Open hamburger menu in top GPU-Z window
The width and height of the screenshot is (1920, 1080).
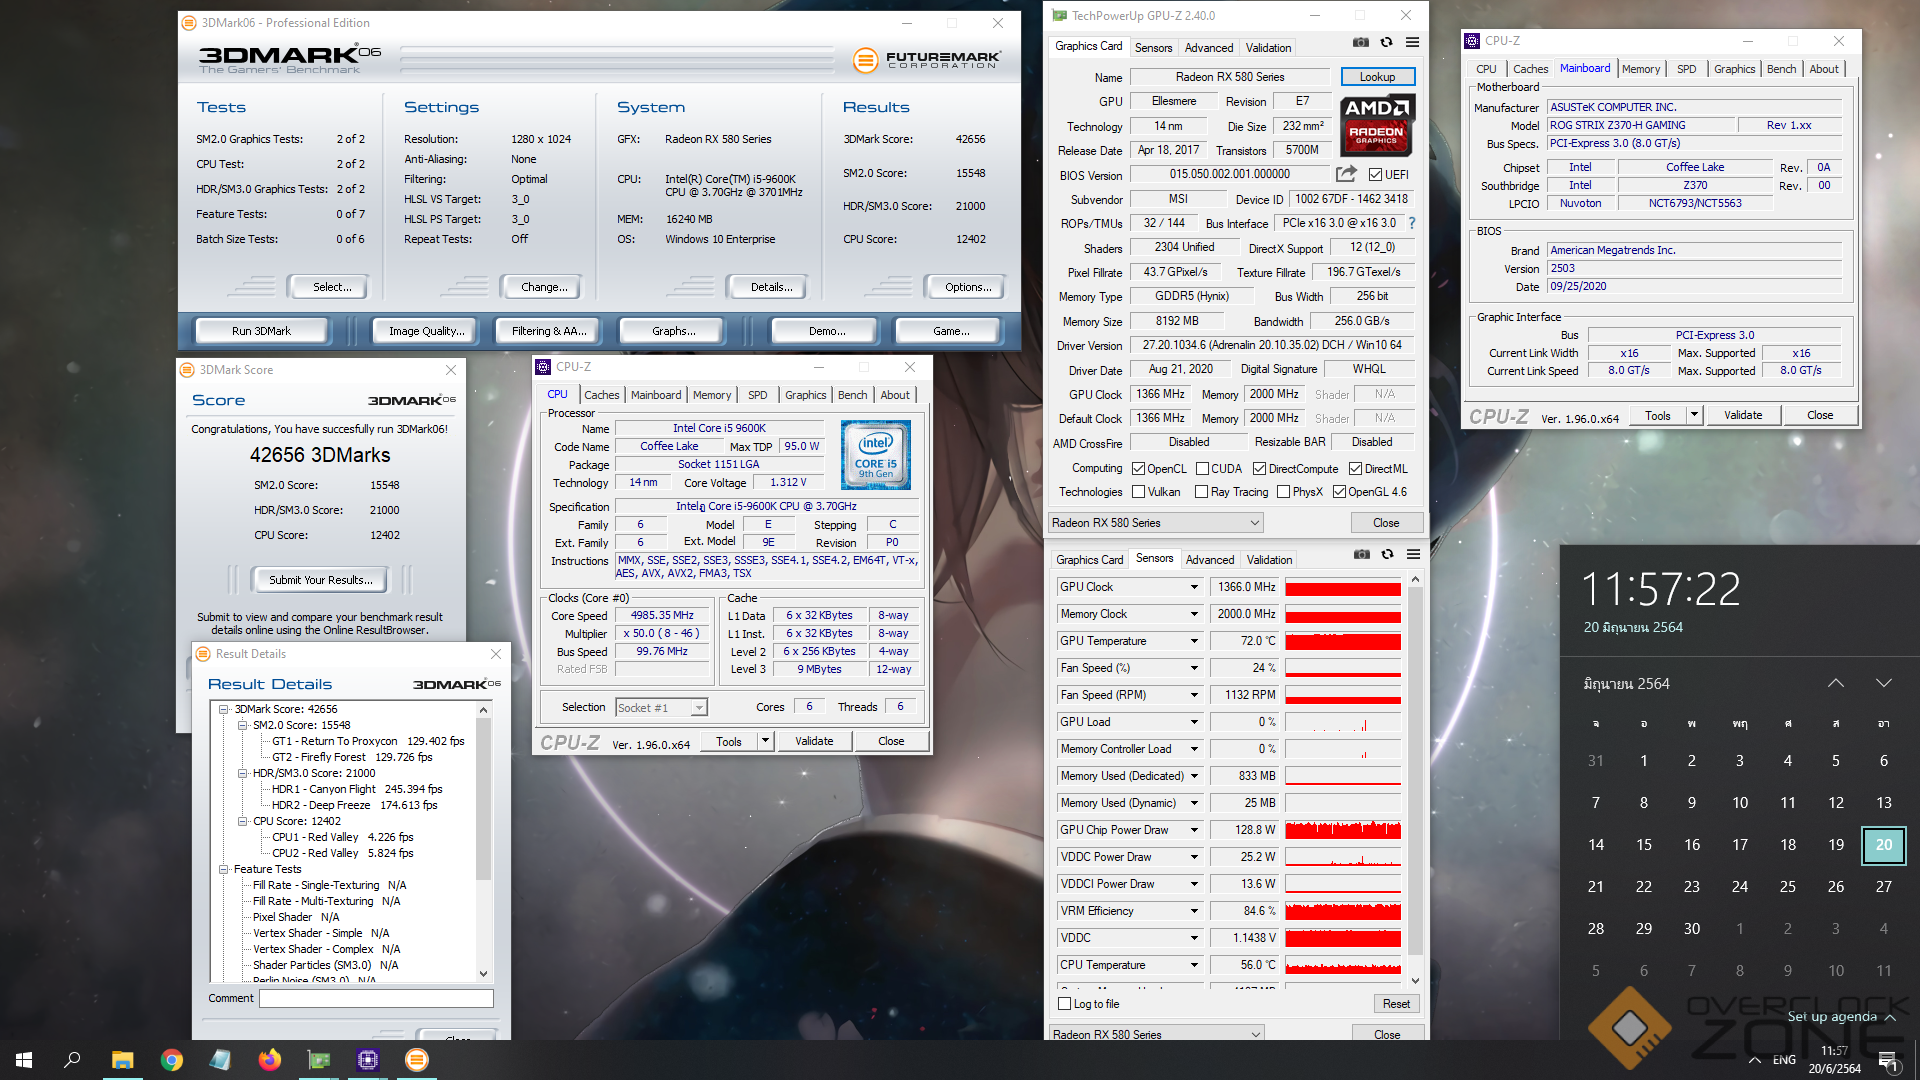click(1412, 42)
